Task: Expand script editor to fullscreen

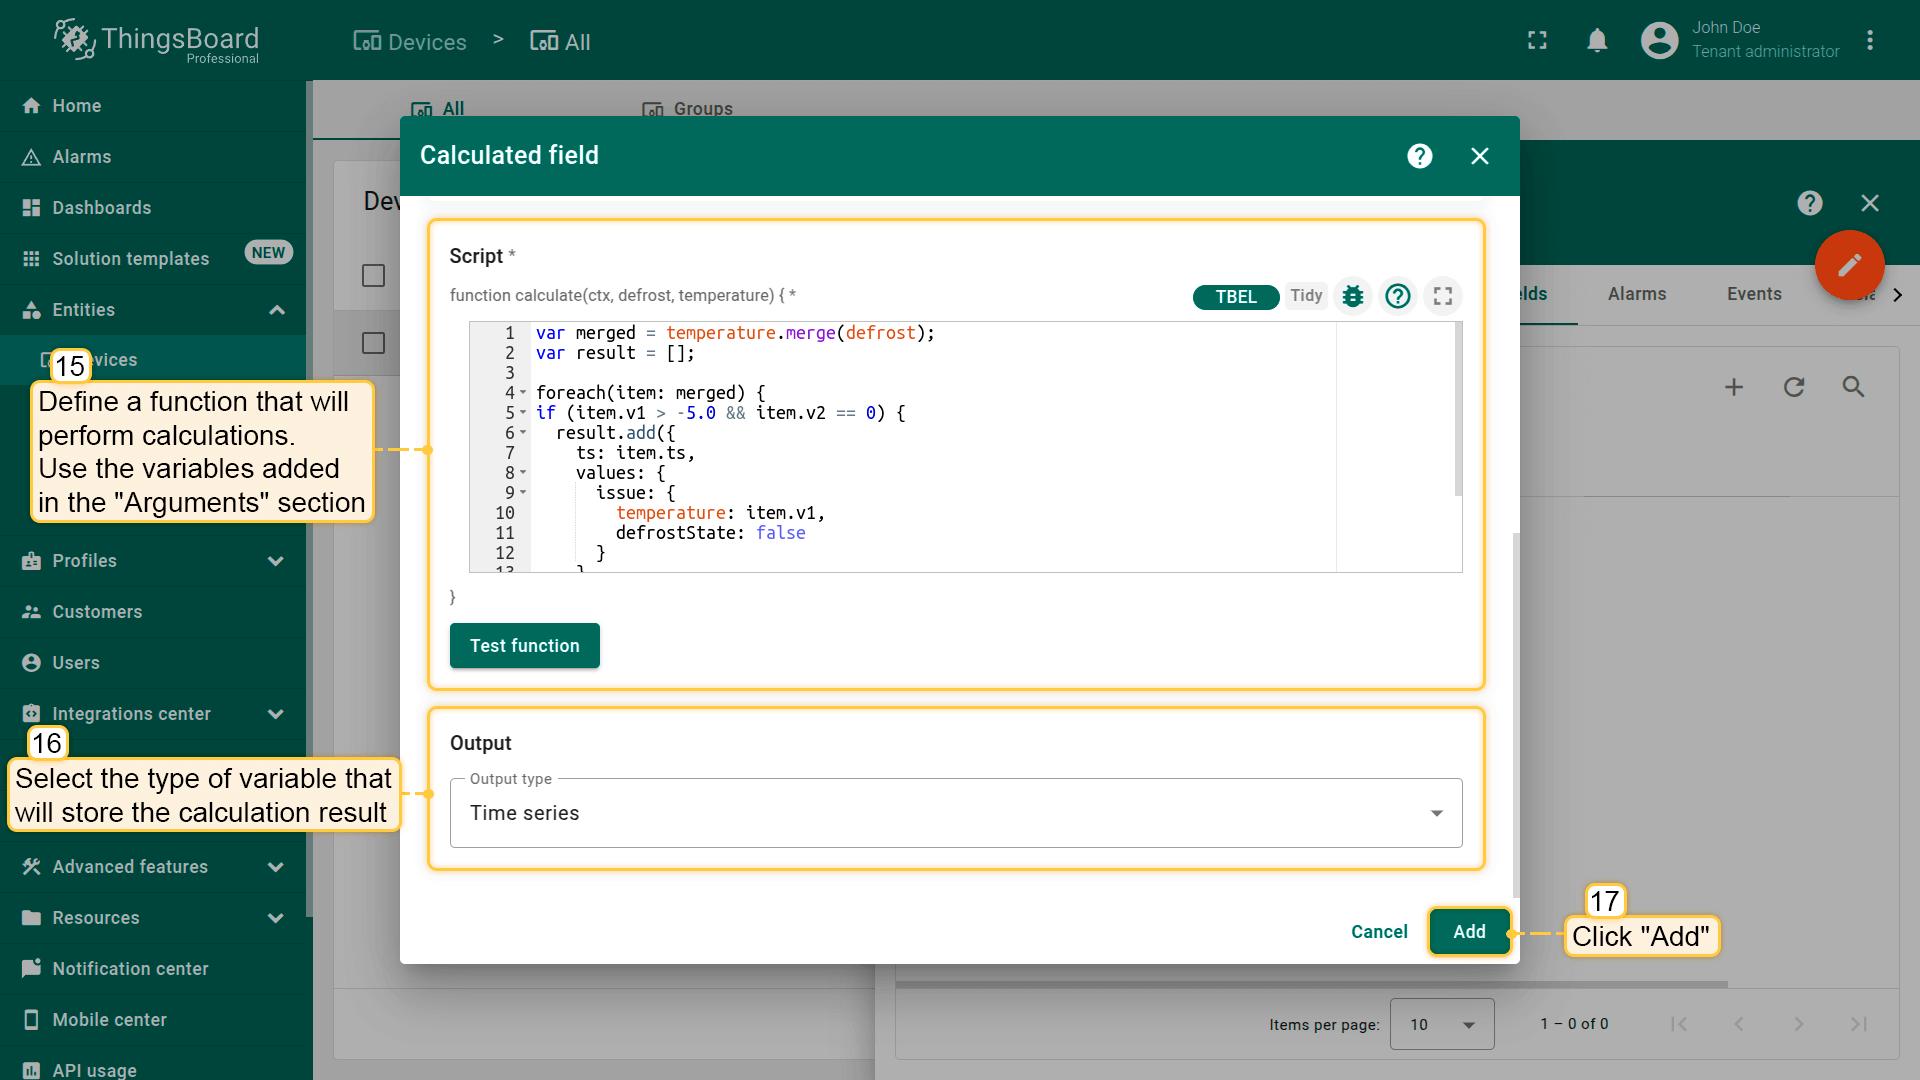Action: tap(1442, 296)
